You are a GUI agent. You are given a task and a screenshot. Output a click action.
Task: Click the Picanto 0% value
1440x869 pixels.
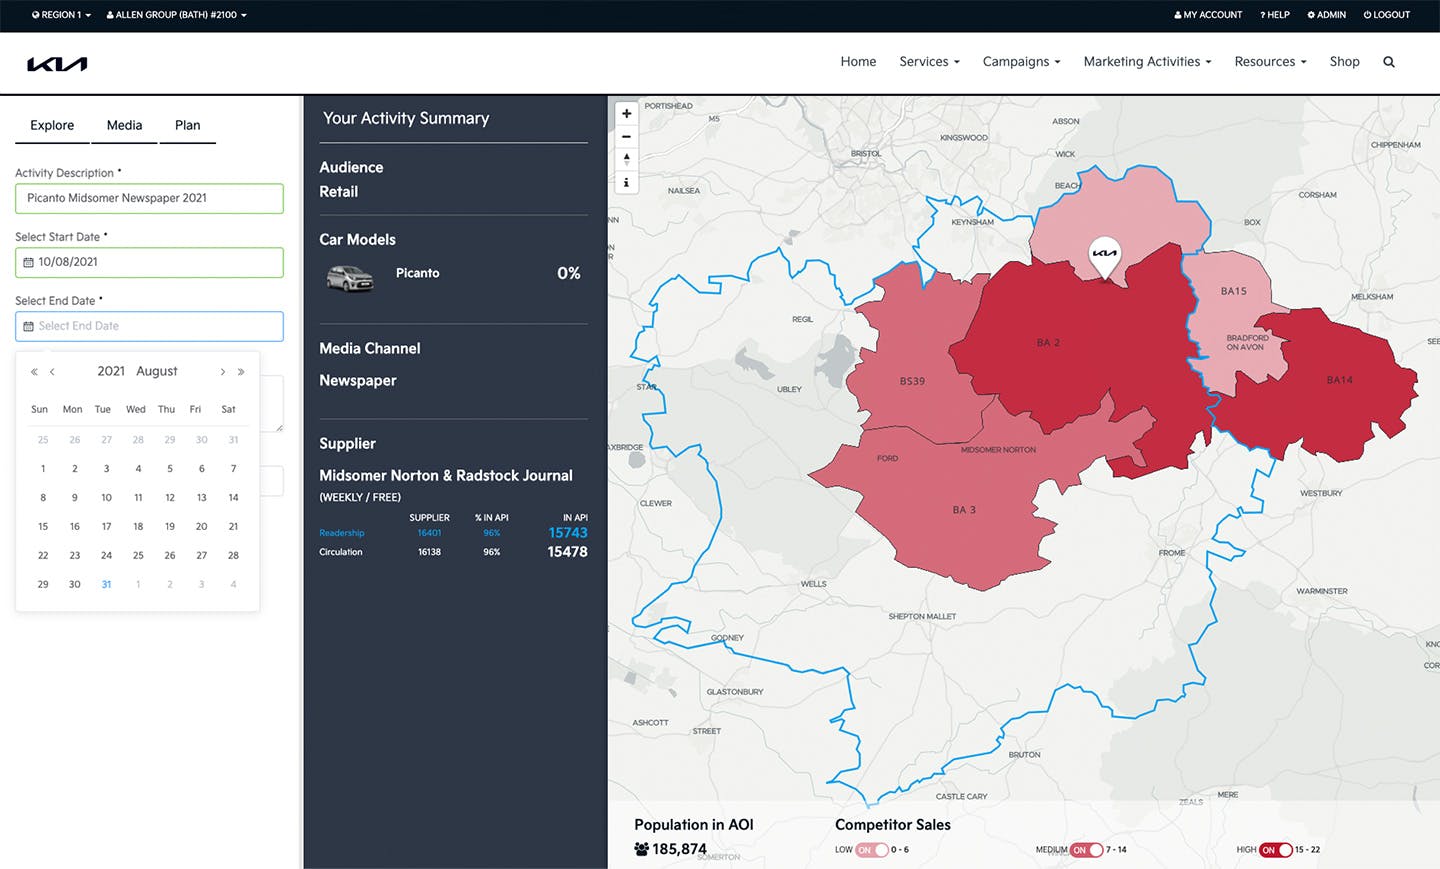coord(568,273)
